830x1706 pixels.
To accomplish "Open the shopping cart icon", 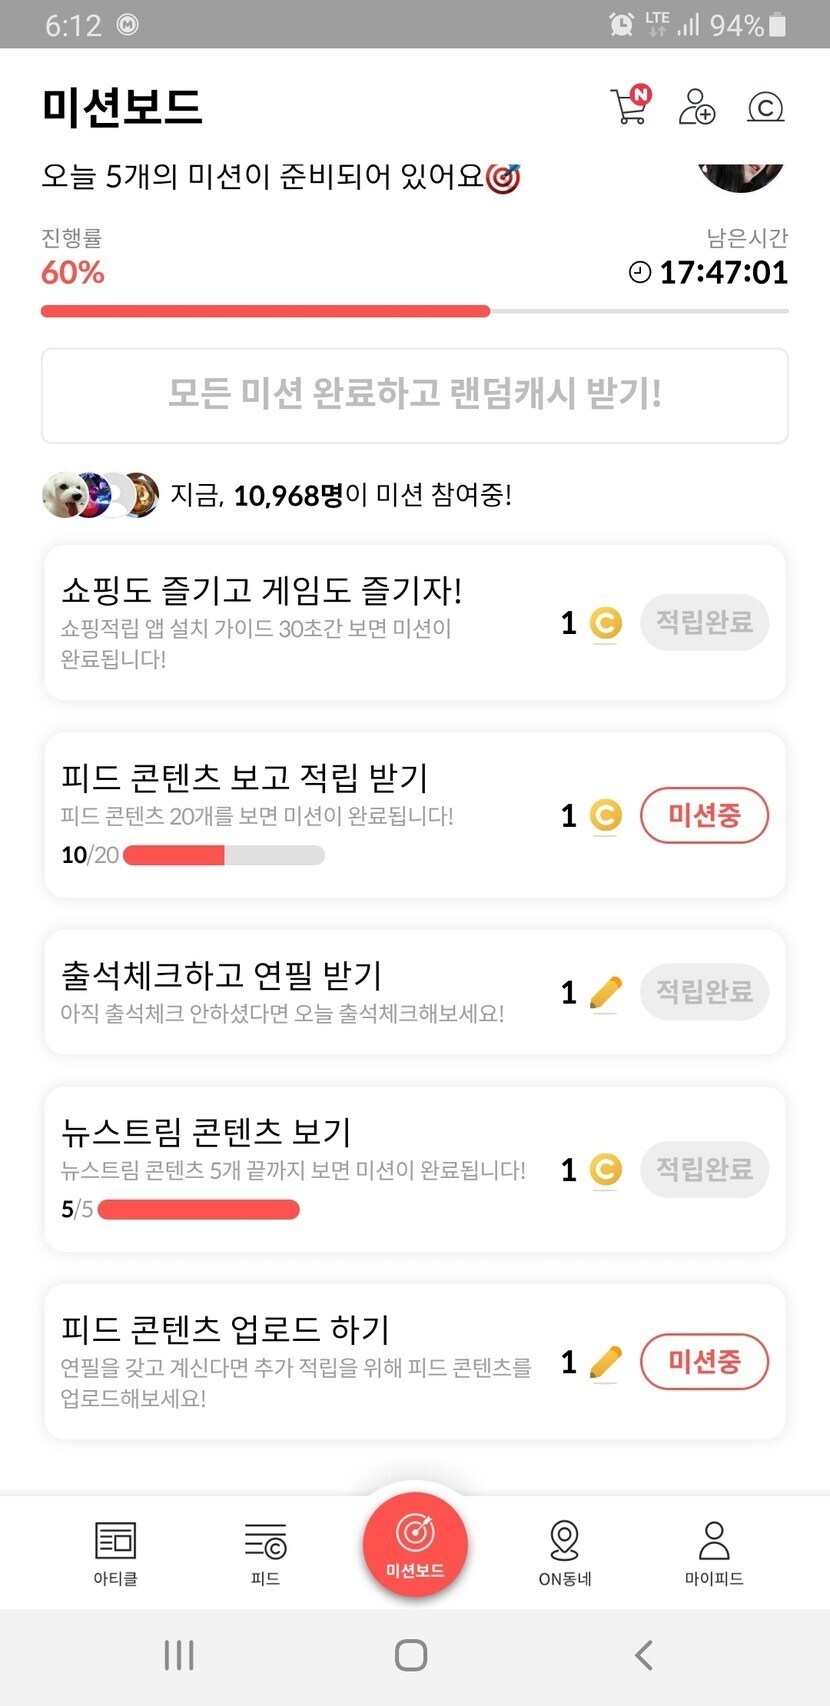I will coord(629,106).
